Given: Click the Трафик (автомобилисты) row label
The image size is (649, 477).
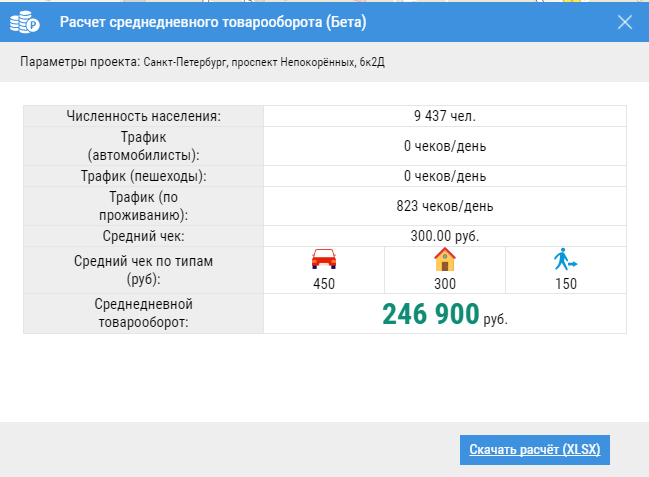Looking at the screenshot, I should pos(143,146).
